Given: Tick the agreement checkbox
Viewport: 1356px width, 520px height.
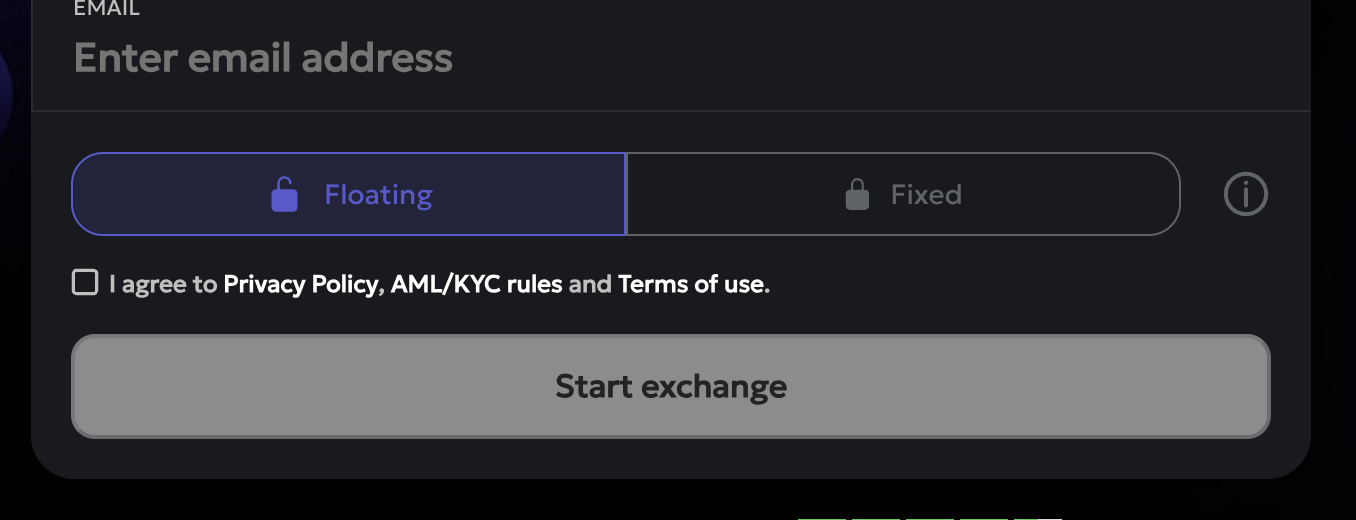Looking at the screenshot, I should [85, 283].
